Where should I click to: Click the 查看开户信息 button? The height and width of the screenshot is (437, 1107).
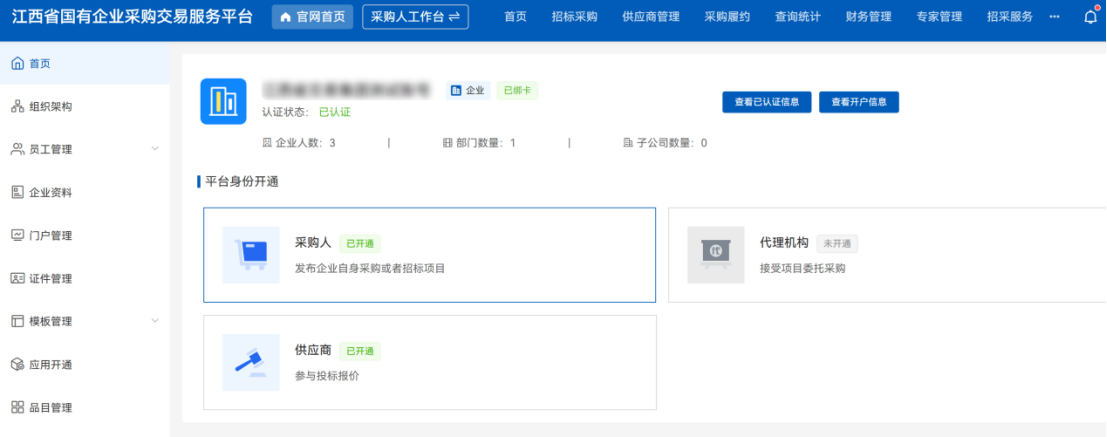click(x=858, y=102)
